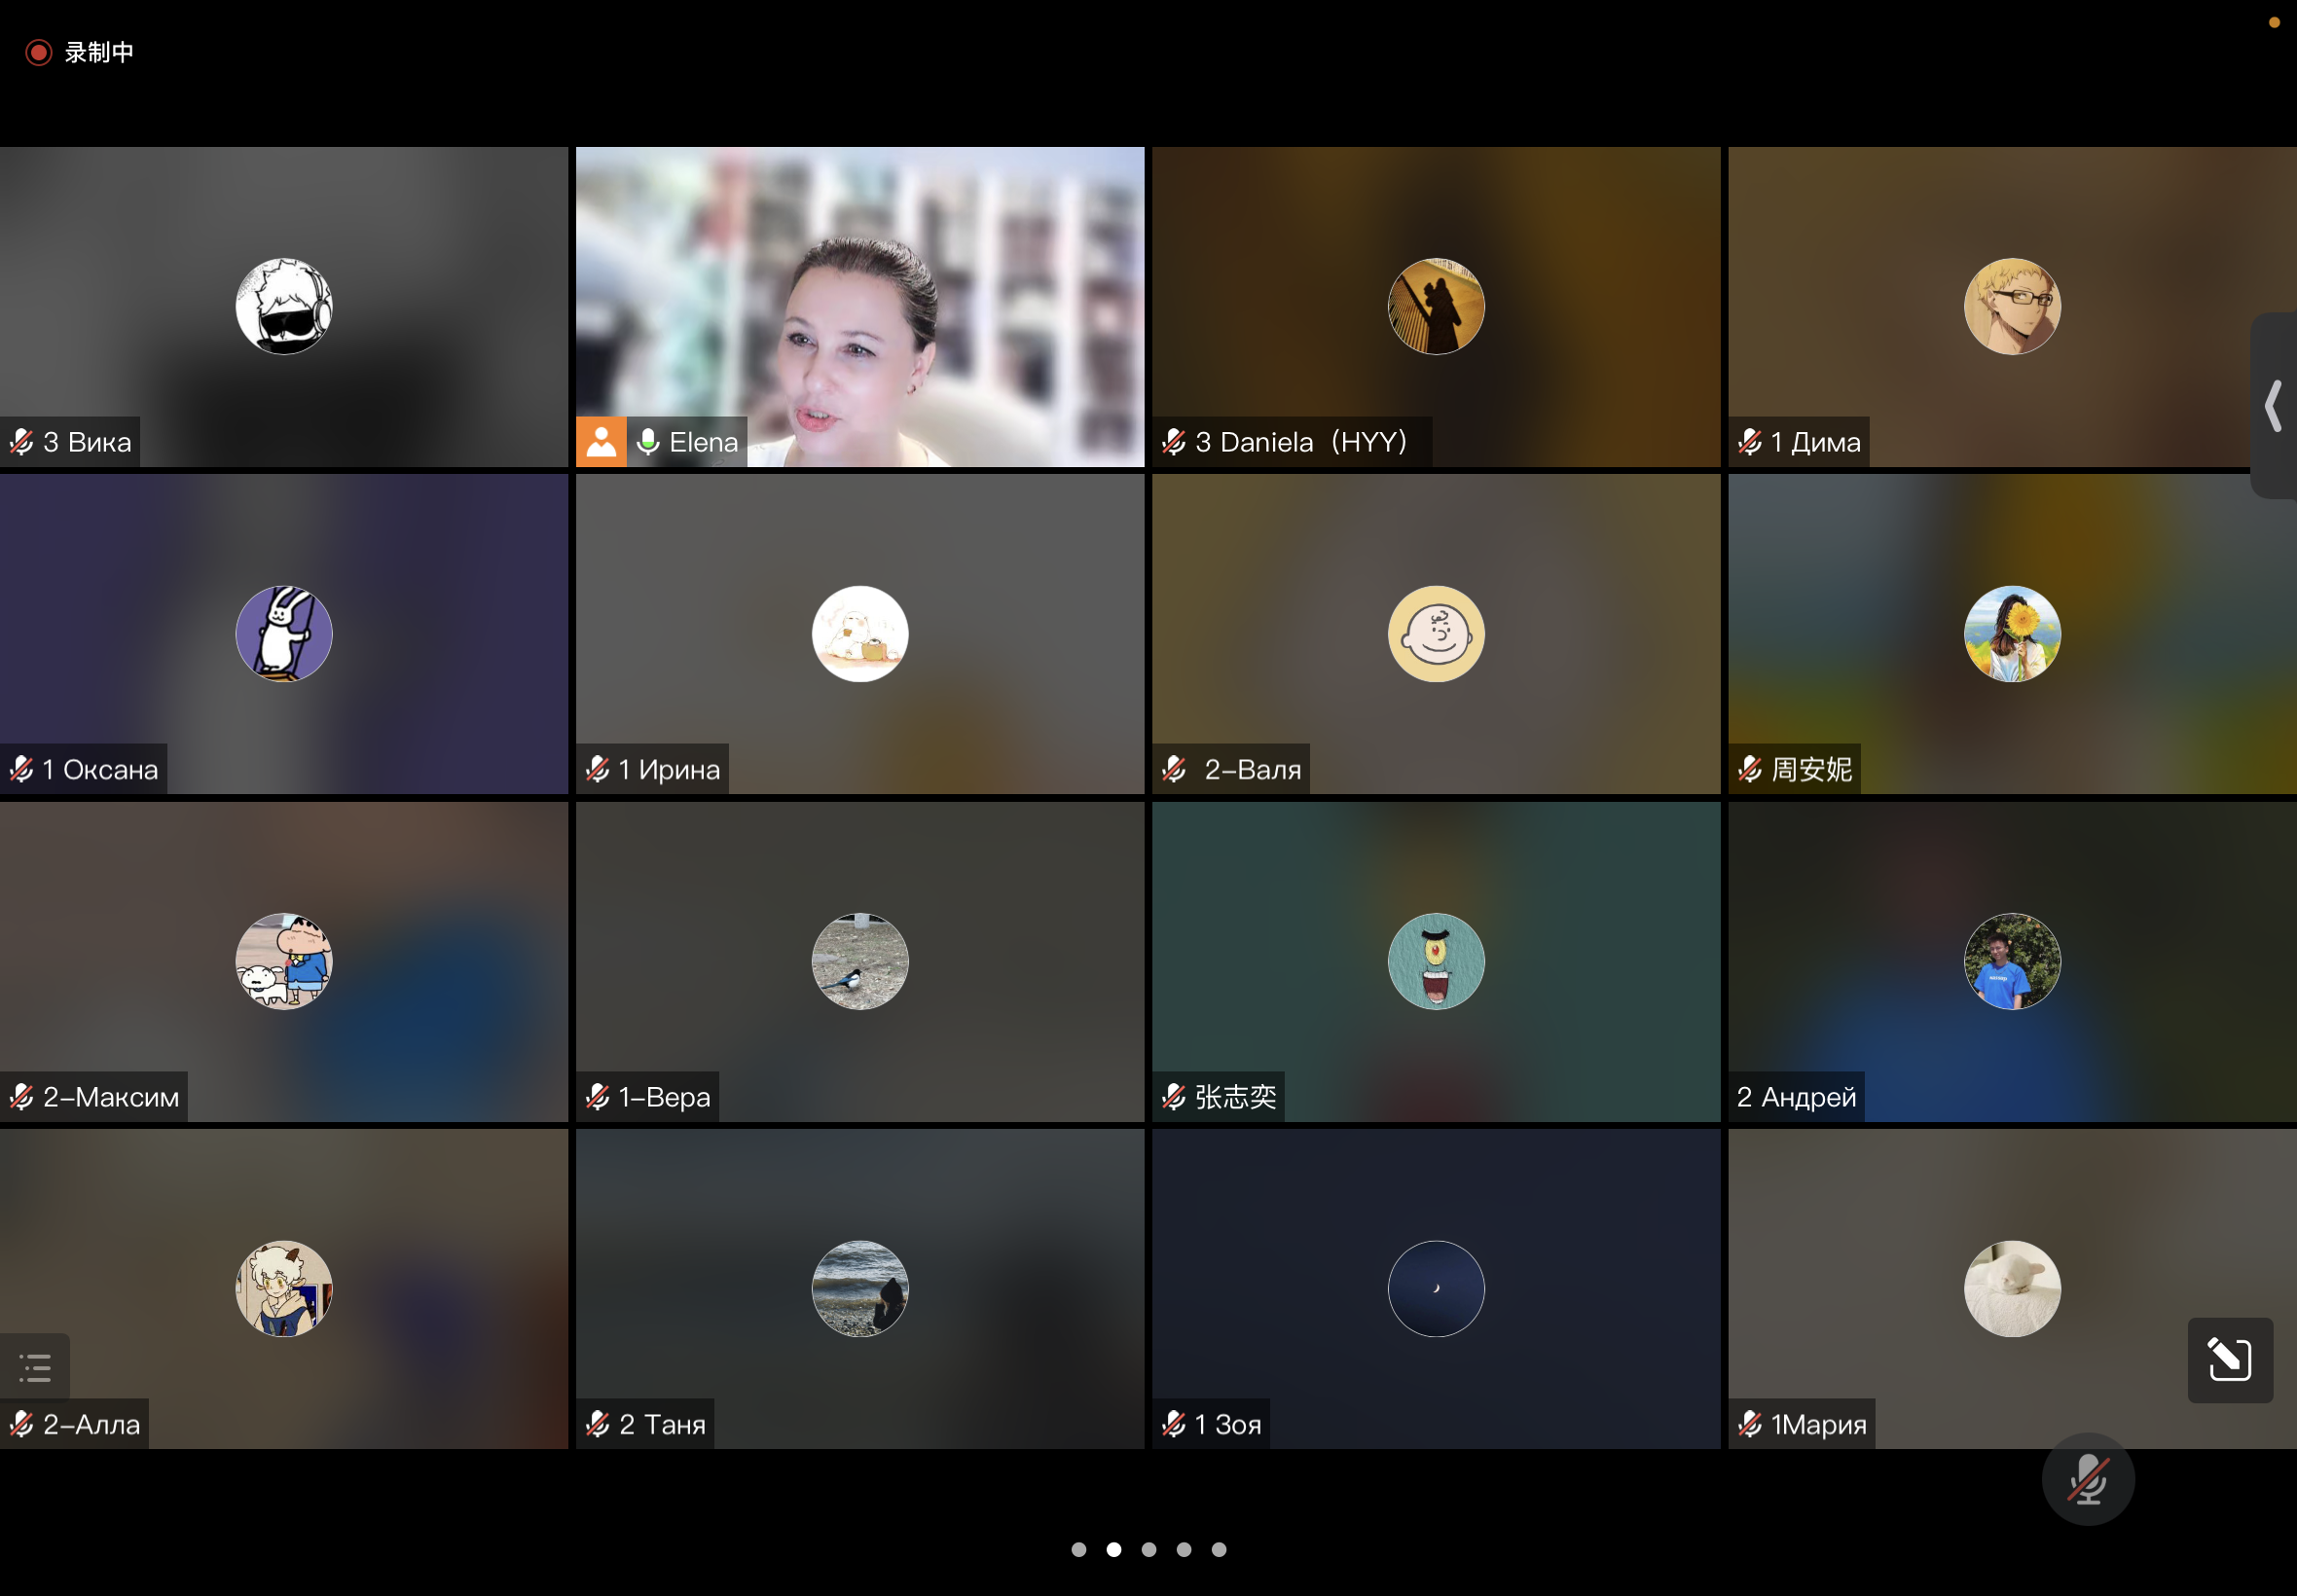Click the Charlie Brown avatar of 2–Валя
Screen dimensions: 2297x1596
1436,633
